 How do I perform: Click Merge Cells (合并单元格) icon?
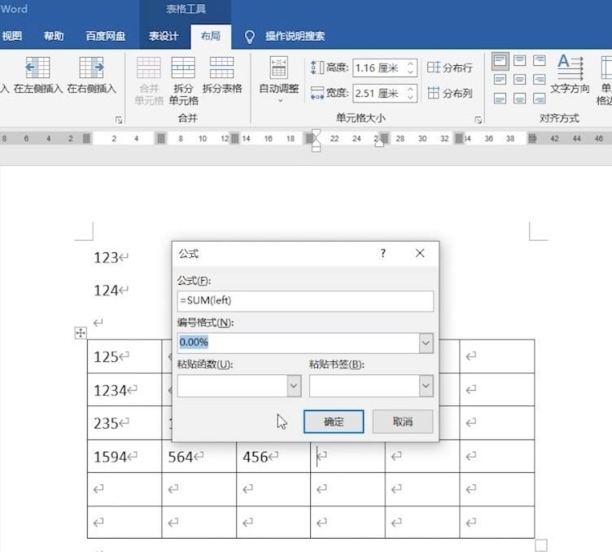coord(149,68)
